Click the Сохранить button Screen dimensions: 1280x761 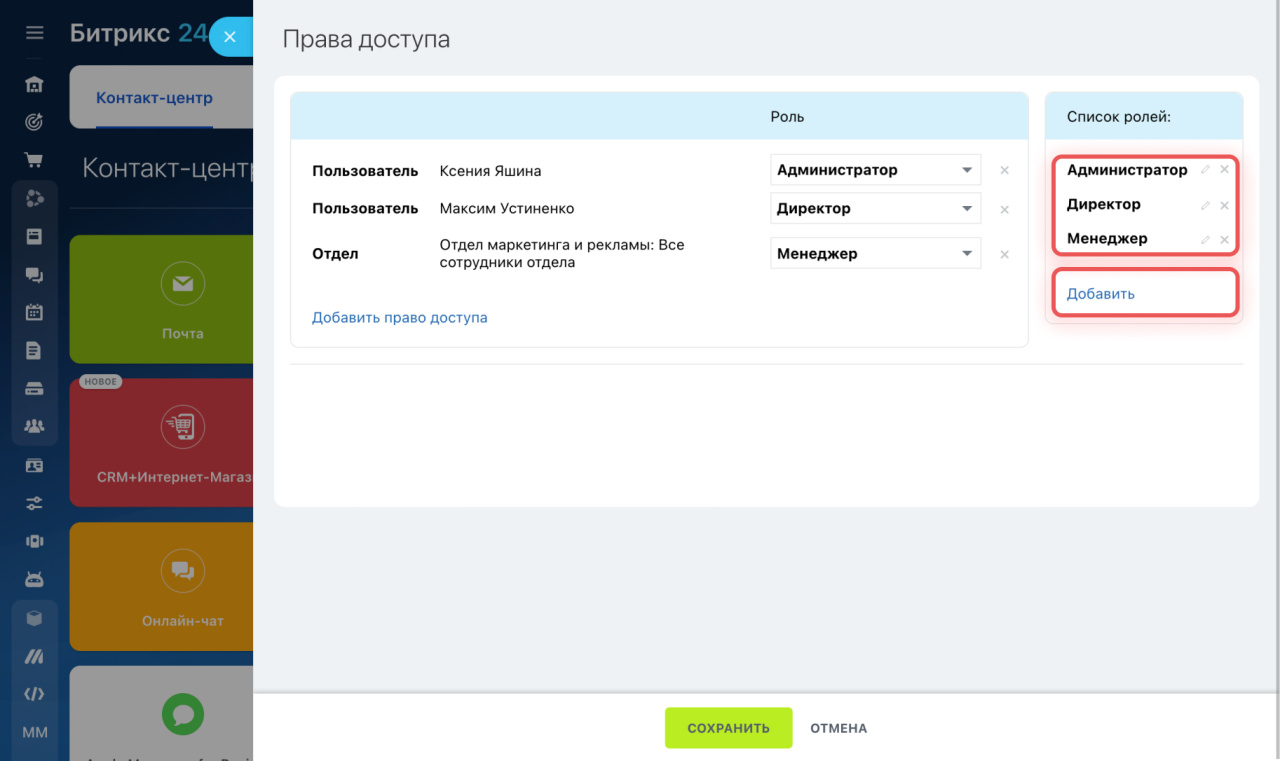[728, 728]
